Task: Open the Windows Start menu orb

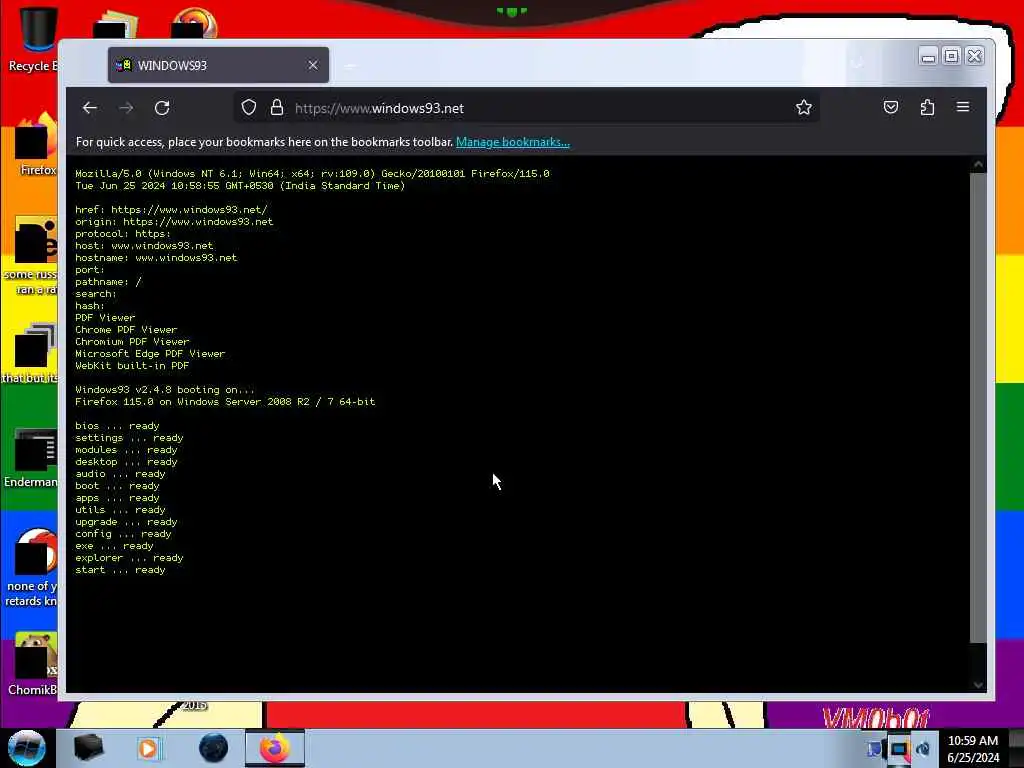Action: [x=26, y=748]
